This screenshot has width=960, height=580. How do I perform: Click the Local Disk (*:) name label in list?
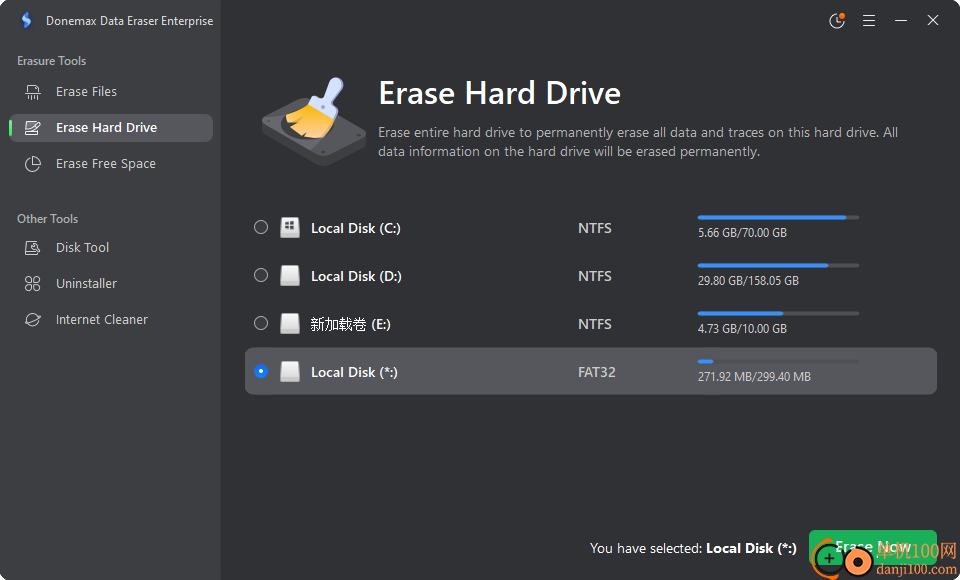pyautogui.click(x=354, y=372)
